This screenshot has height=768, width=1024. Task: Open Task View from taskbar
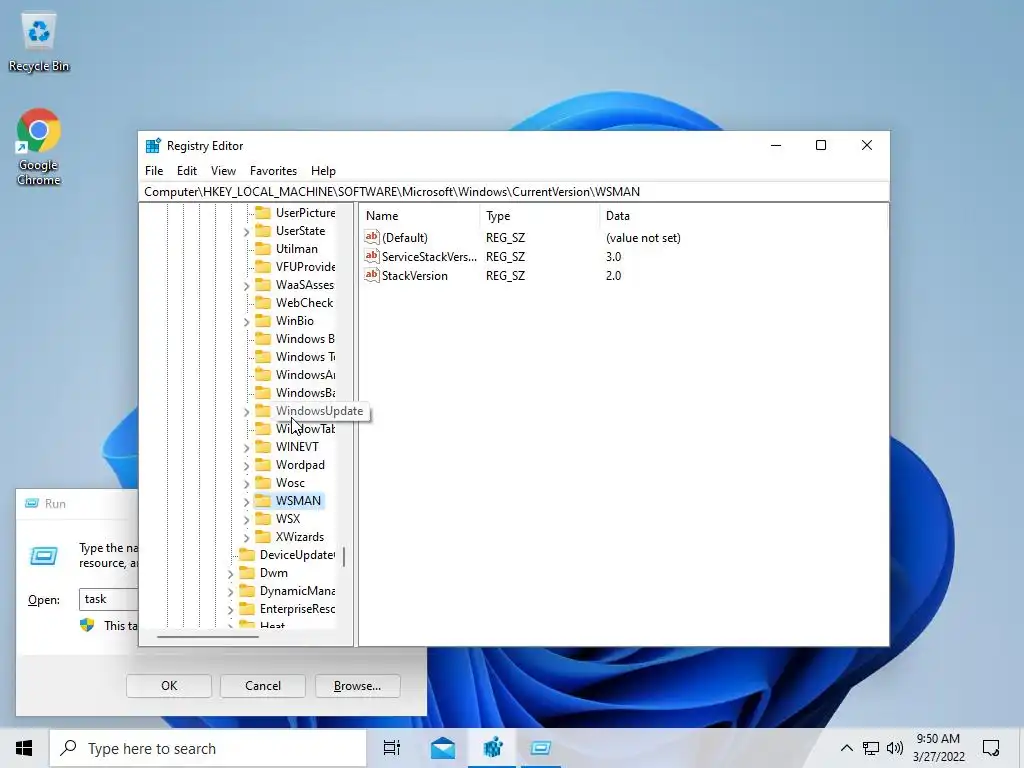click(392, 748)
